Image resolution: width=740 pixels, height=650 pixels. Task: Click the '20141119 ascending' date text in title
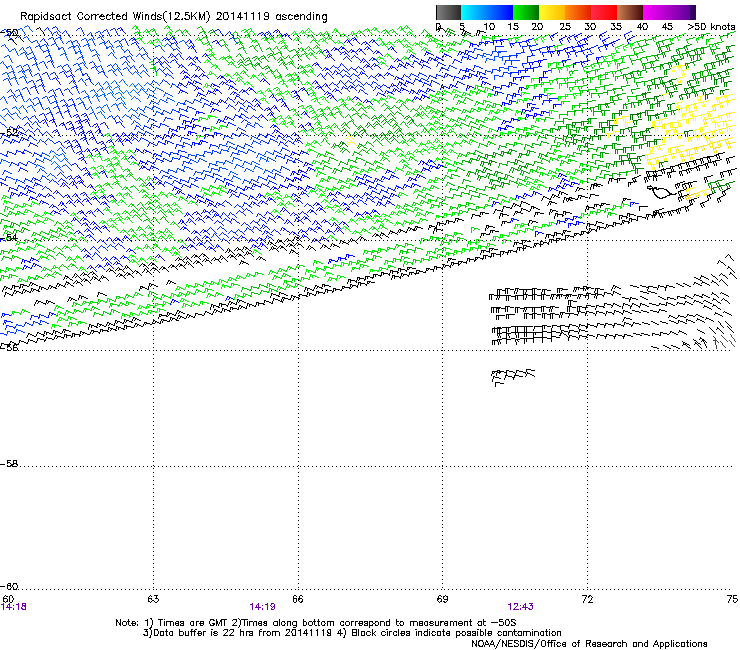tap(271, 17)
